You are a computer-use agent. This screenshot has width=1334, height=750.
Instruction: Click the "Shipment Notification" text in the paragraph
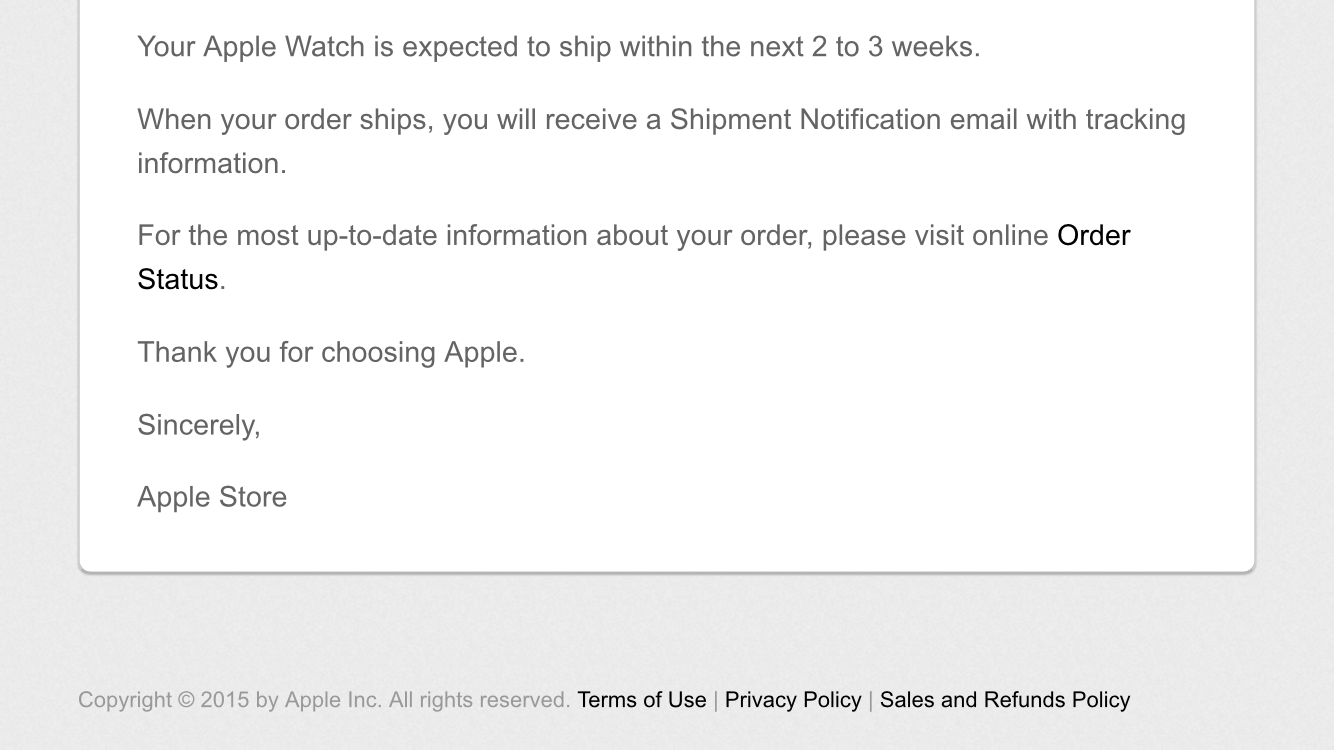(x=805, y=120)
